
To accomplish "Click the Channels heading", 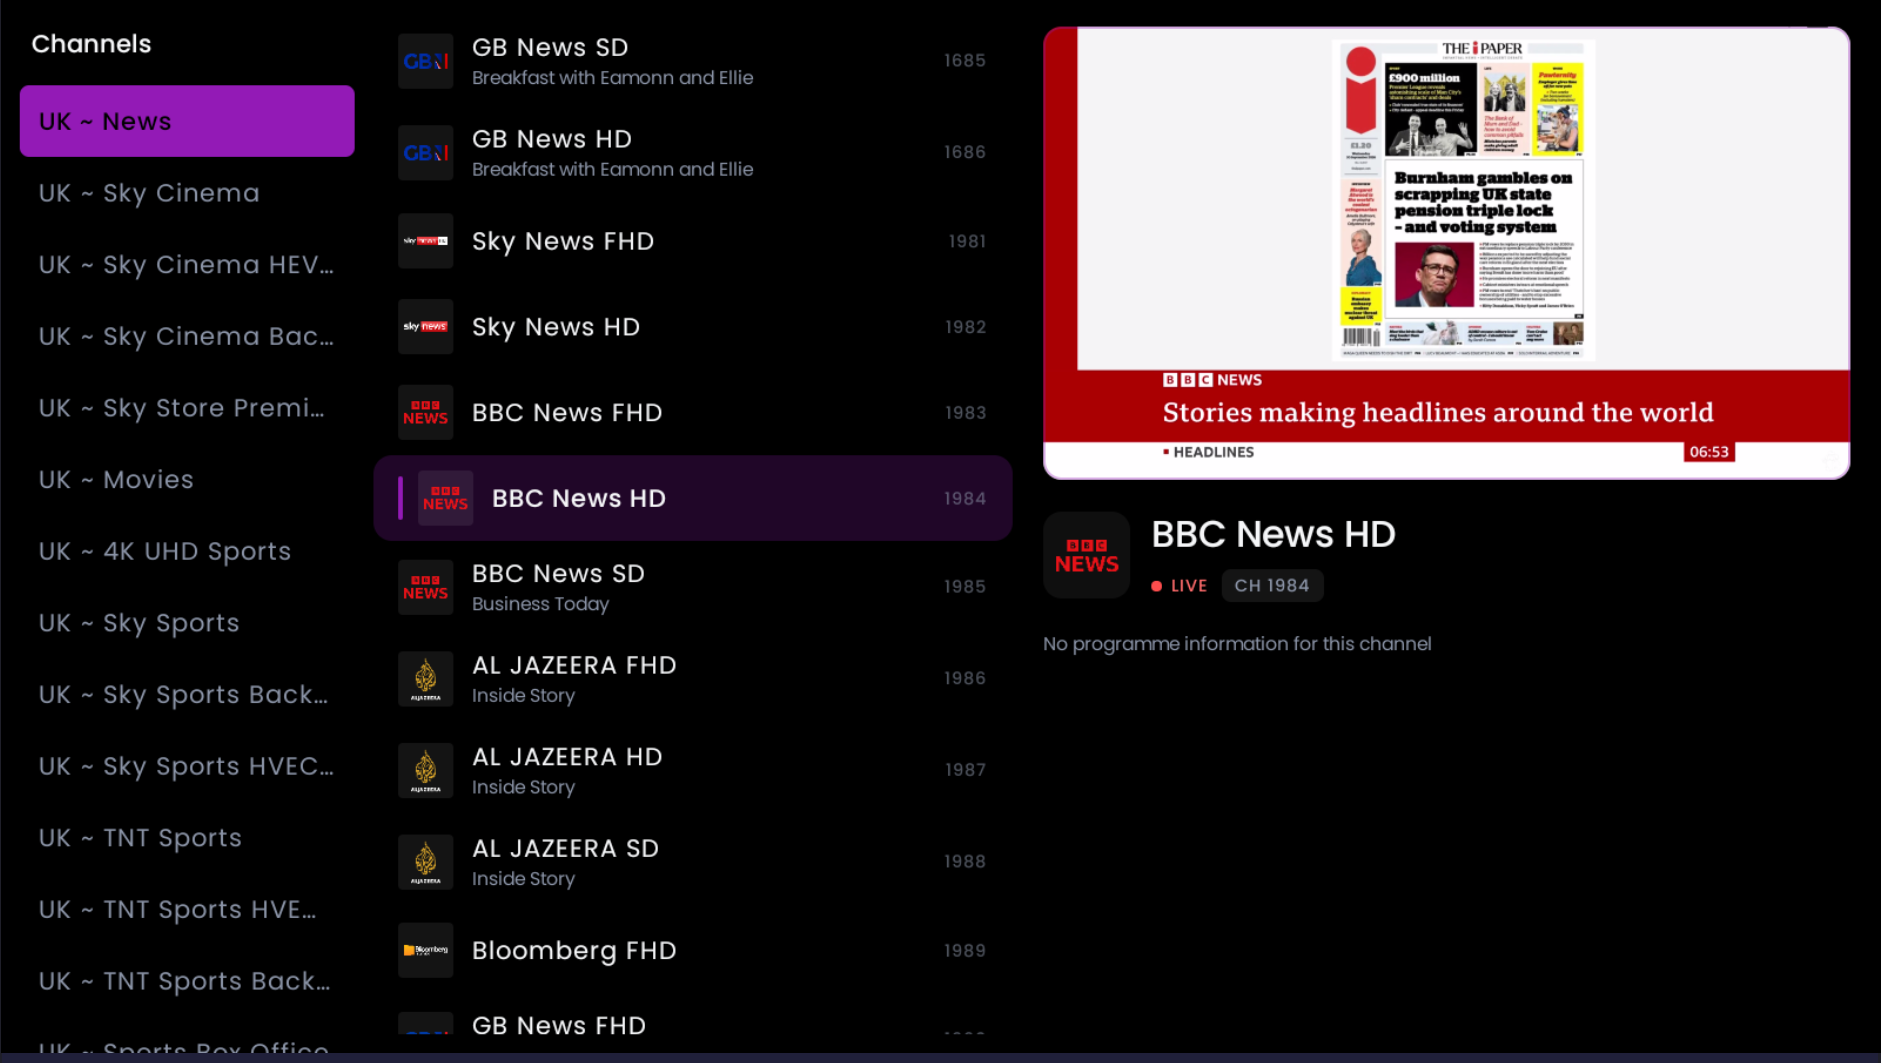I will coord(91,44).
